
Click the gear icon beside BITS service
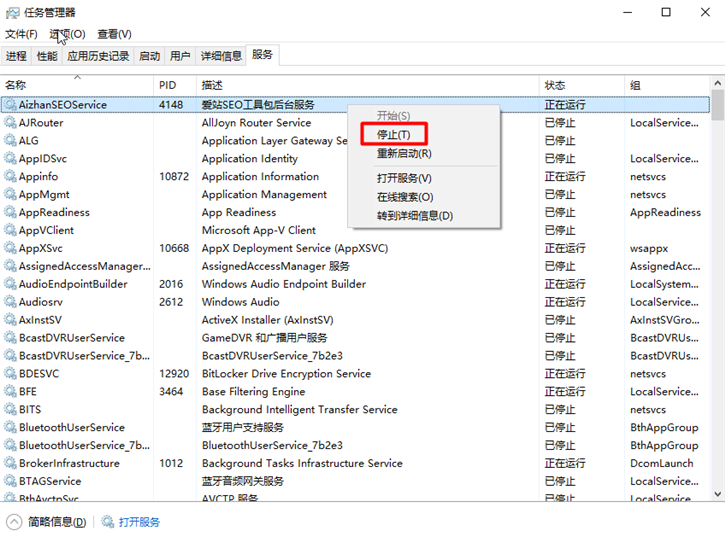pos(10,410)
